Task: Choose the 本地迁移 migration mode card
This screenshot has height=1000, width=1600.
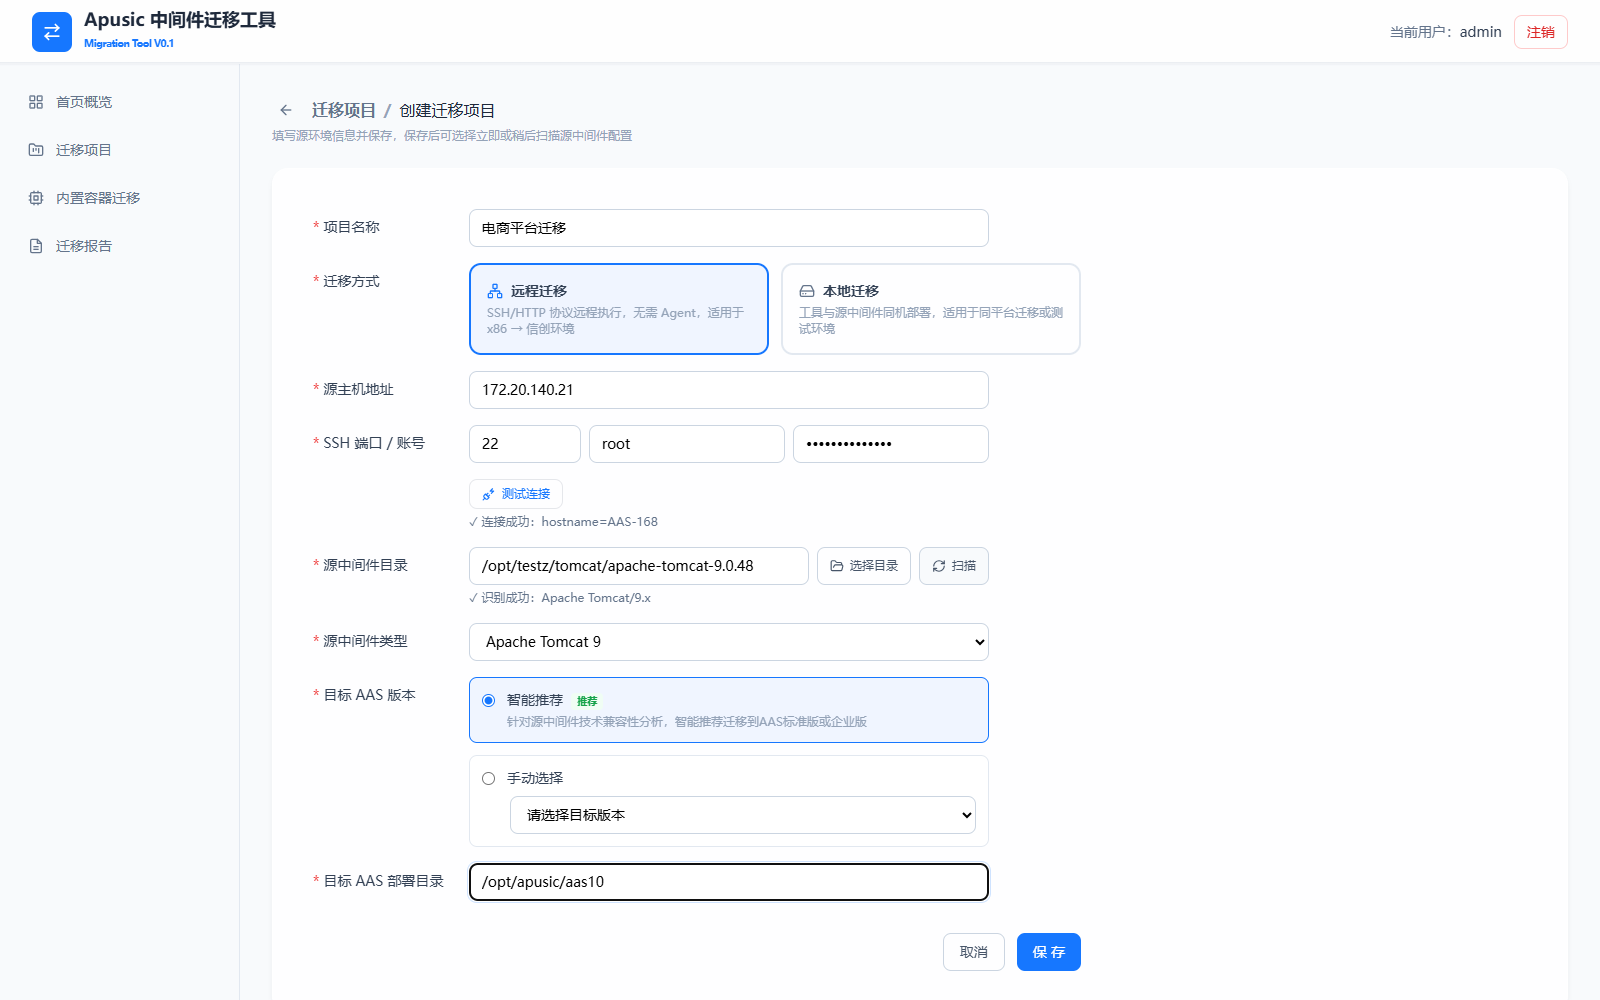Action: (931, 309)
